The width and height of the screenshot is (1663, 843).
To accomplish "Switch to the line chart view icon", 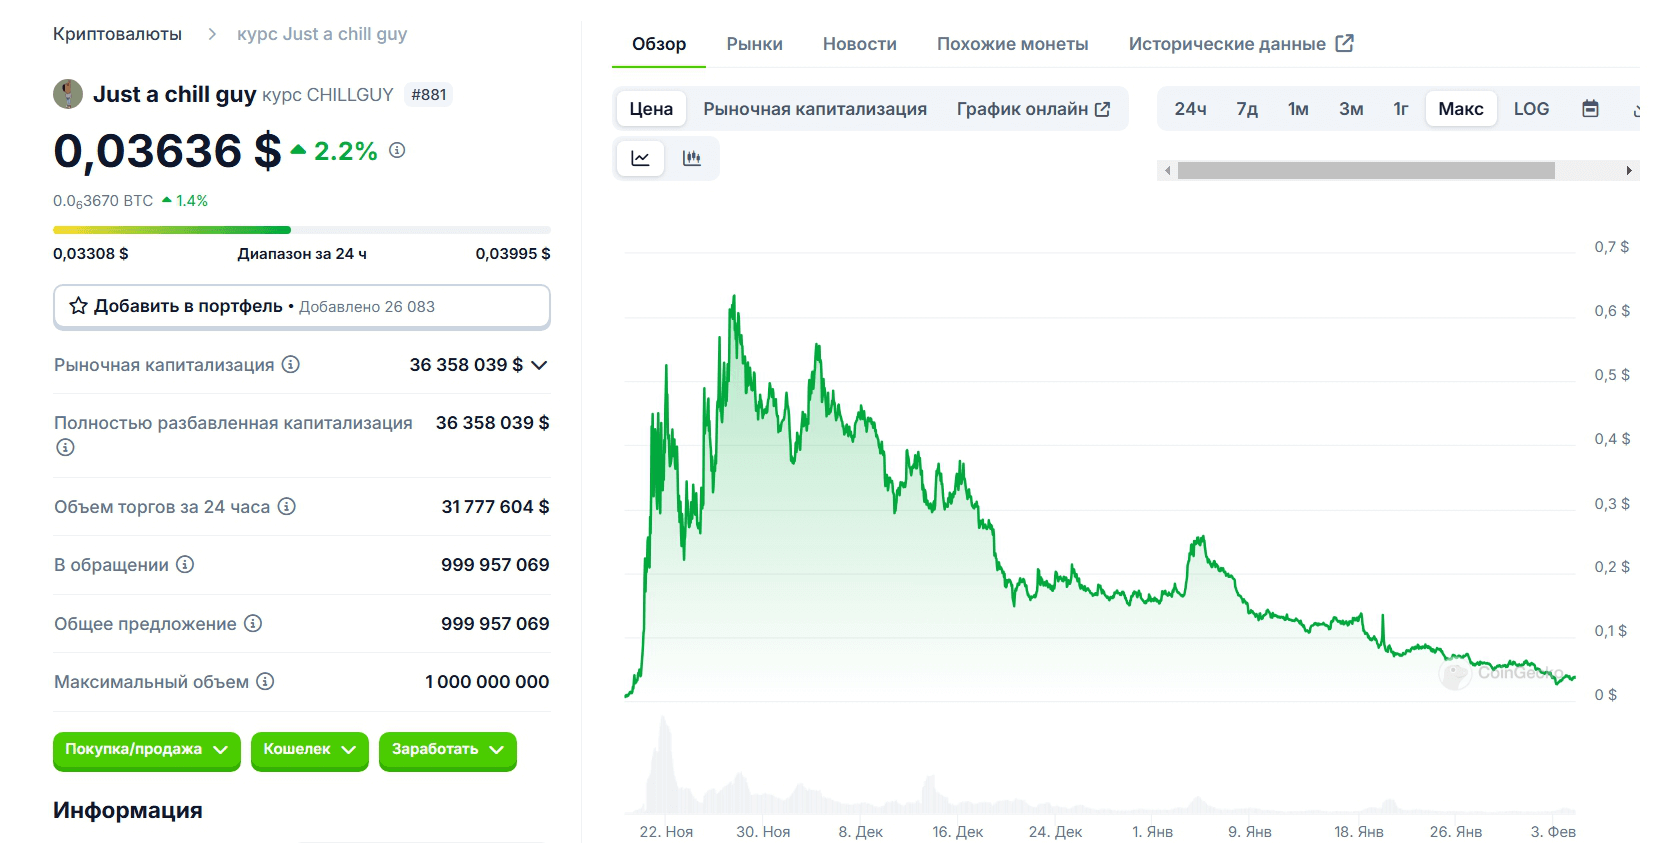I will 641,158.
